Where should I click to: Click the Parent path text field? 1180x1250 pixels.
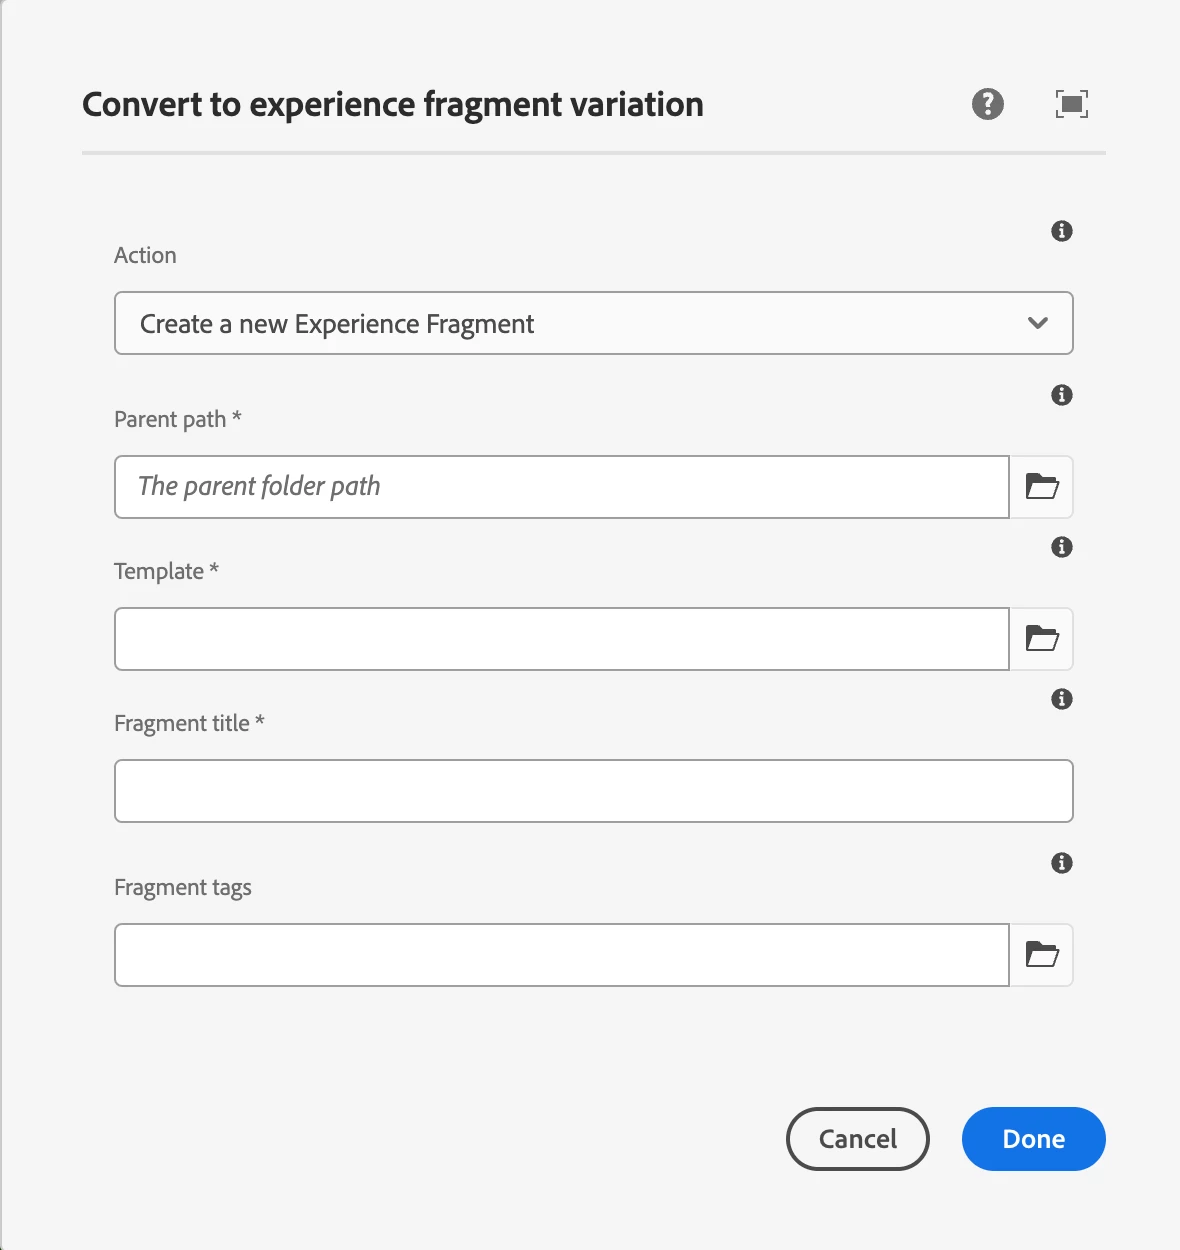coord(561,487)
